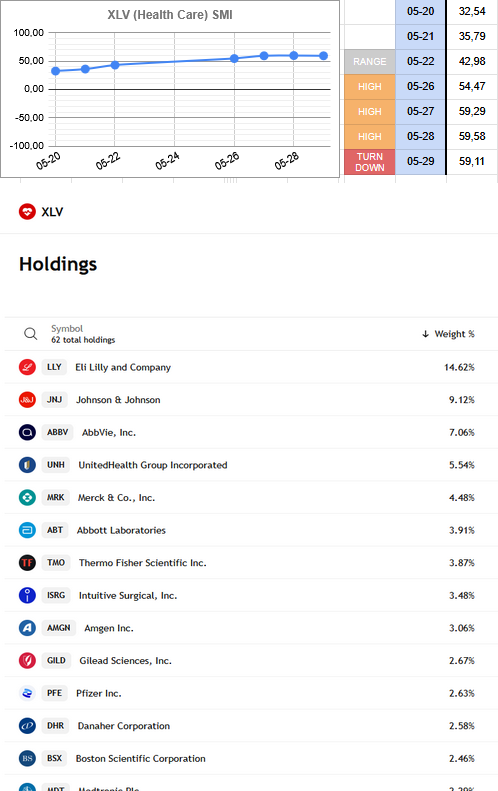
Task: Select the AbbVie logo icon
Action: [x=27, y=432]
